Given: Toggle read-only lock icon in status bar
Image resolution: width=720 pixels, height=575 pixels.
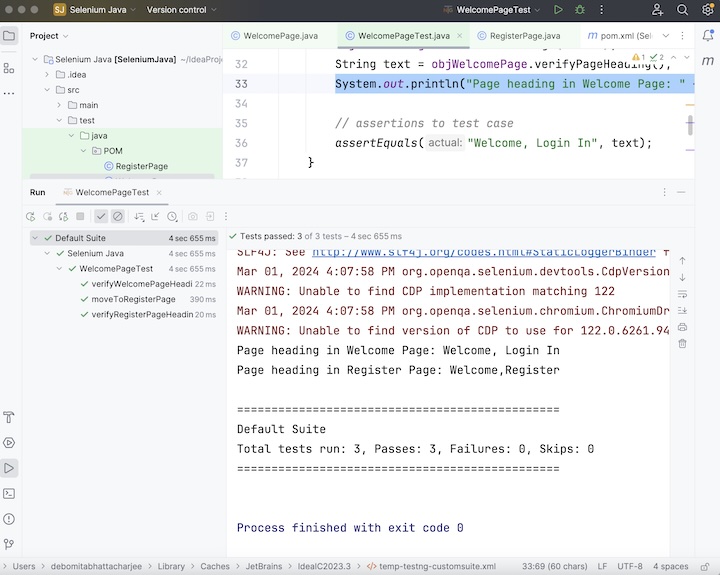Looking at the screenshot, I should pyautogui.click(x=705, y=567).
